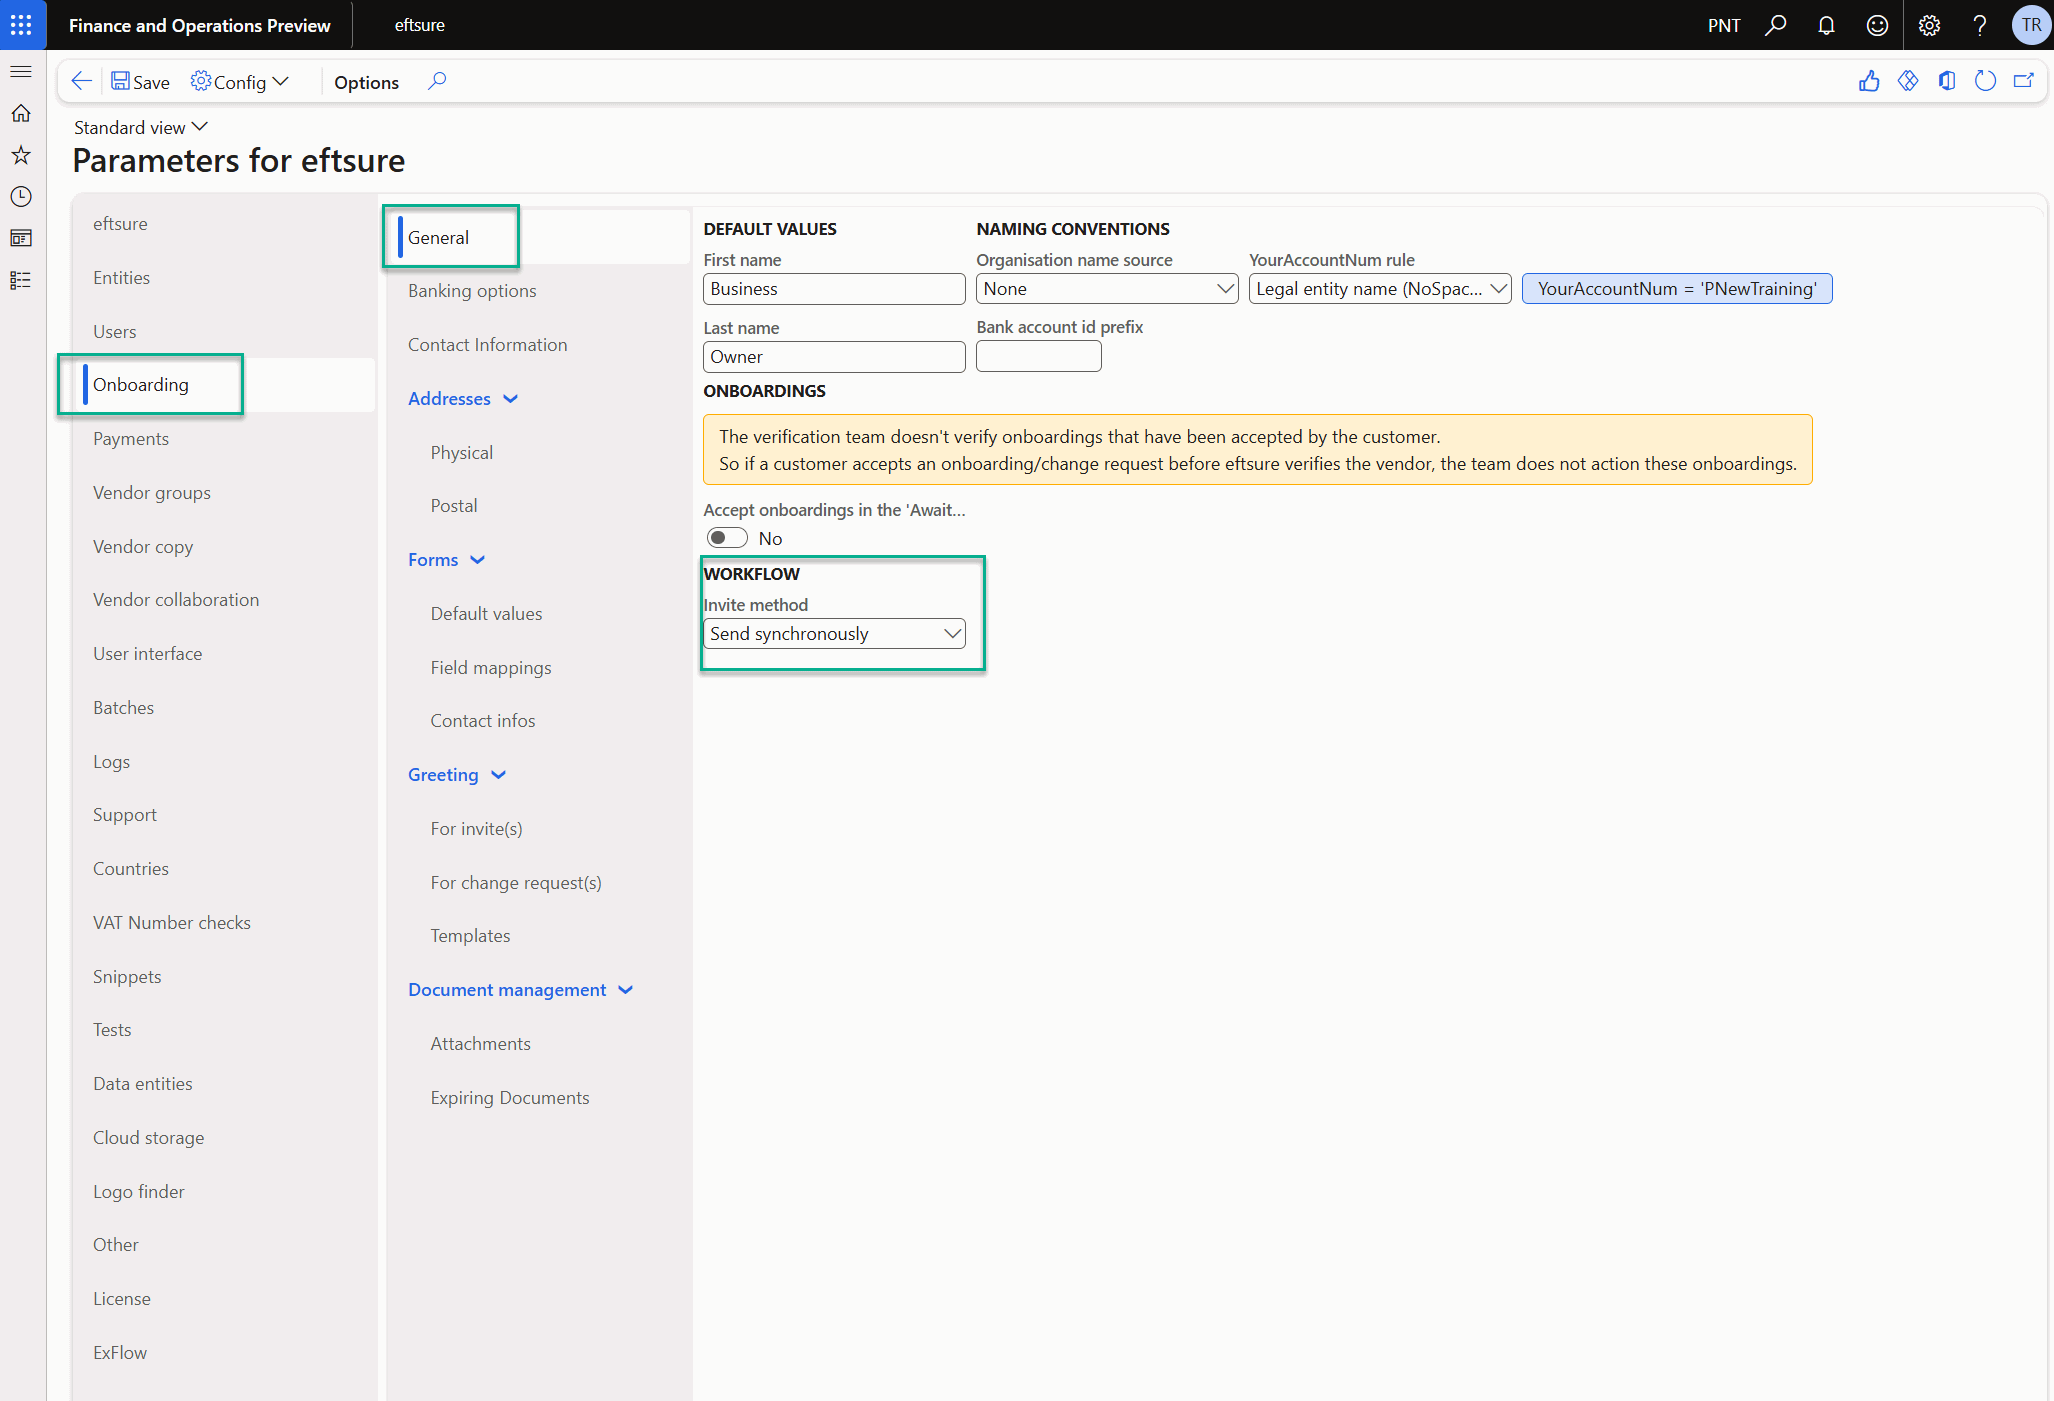
Task: Click the diamond icon in action pane
Action: click(x=1908, y=81)
